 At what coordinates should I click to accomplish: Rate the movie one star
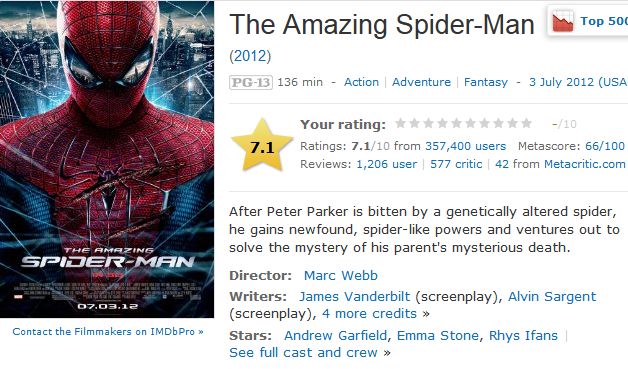pos(400,123)
